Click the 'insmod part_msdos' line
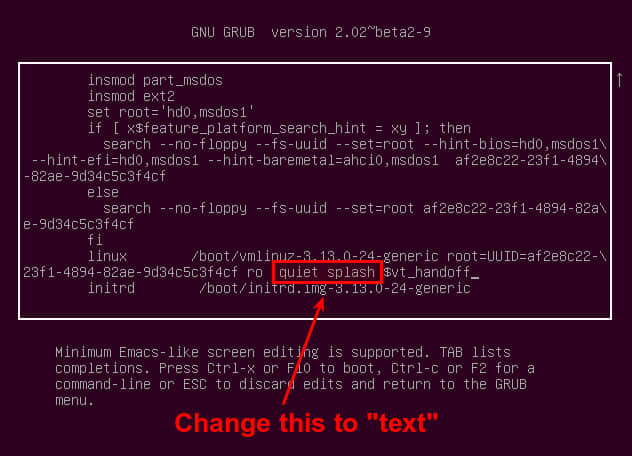 click(155, 80)
